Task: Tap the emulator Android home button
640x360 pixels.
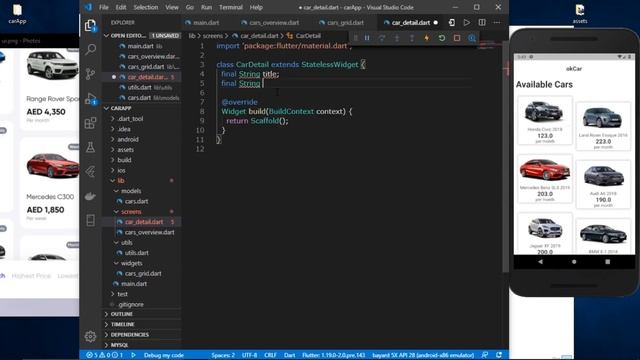Action: click(574, 262)
